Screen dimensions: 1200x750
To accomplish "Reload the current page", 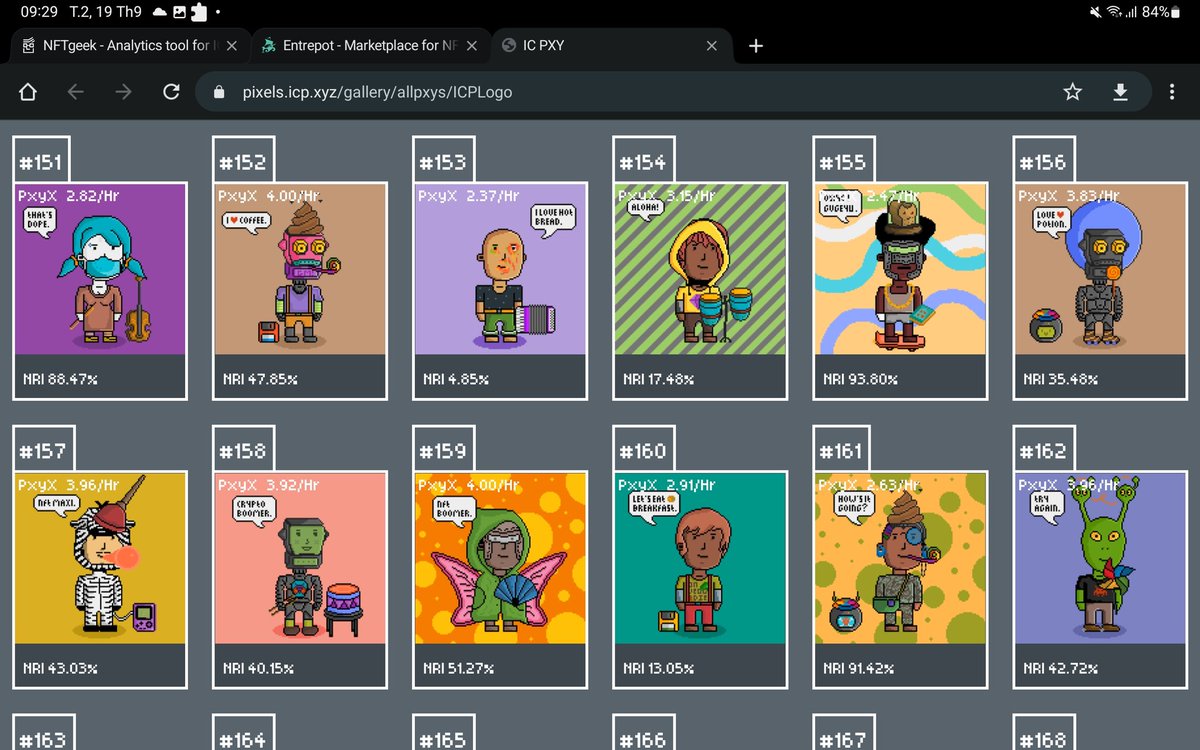I will click(172, 92).
